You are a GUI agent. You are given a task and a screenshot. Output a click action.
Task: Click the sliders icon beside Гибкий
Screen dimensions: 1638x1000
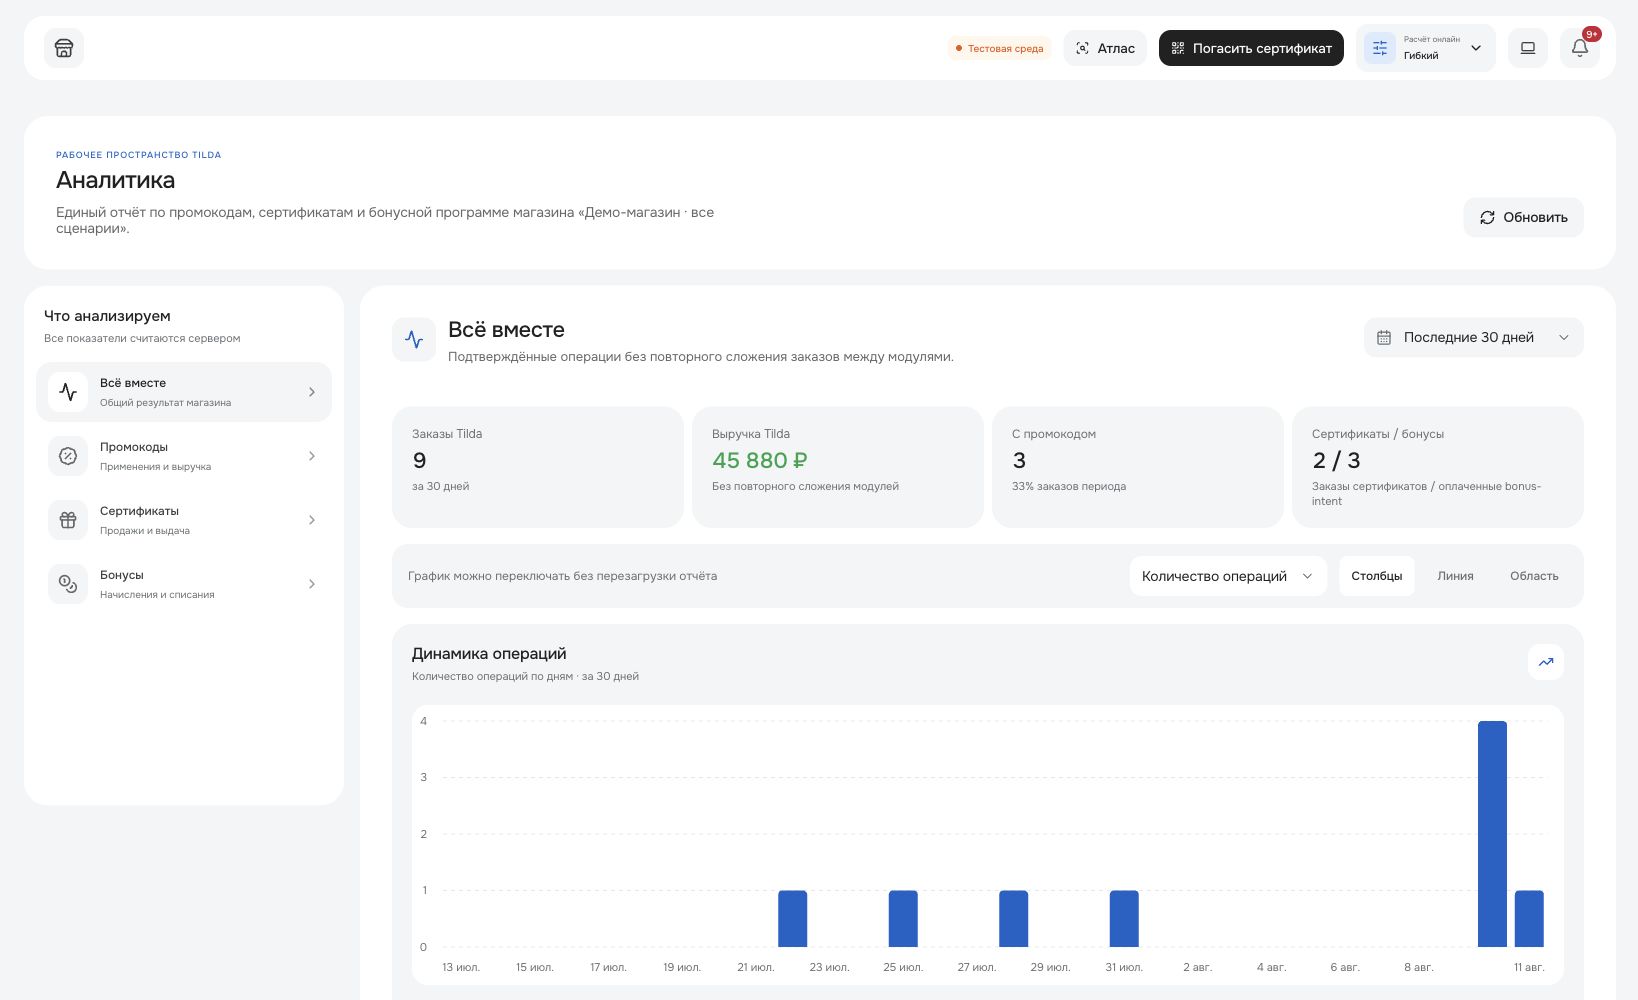click(x=1380, y=48)
